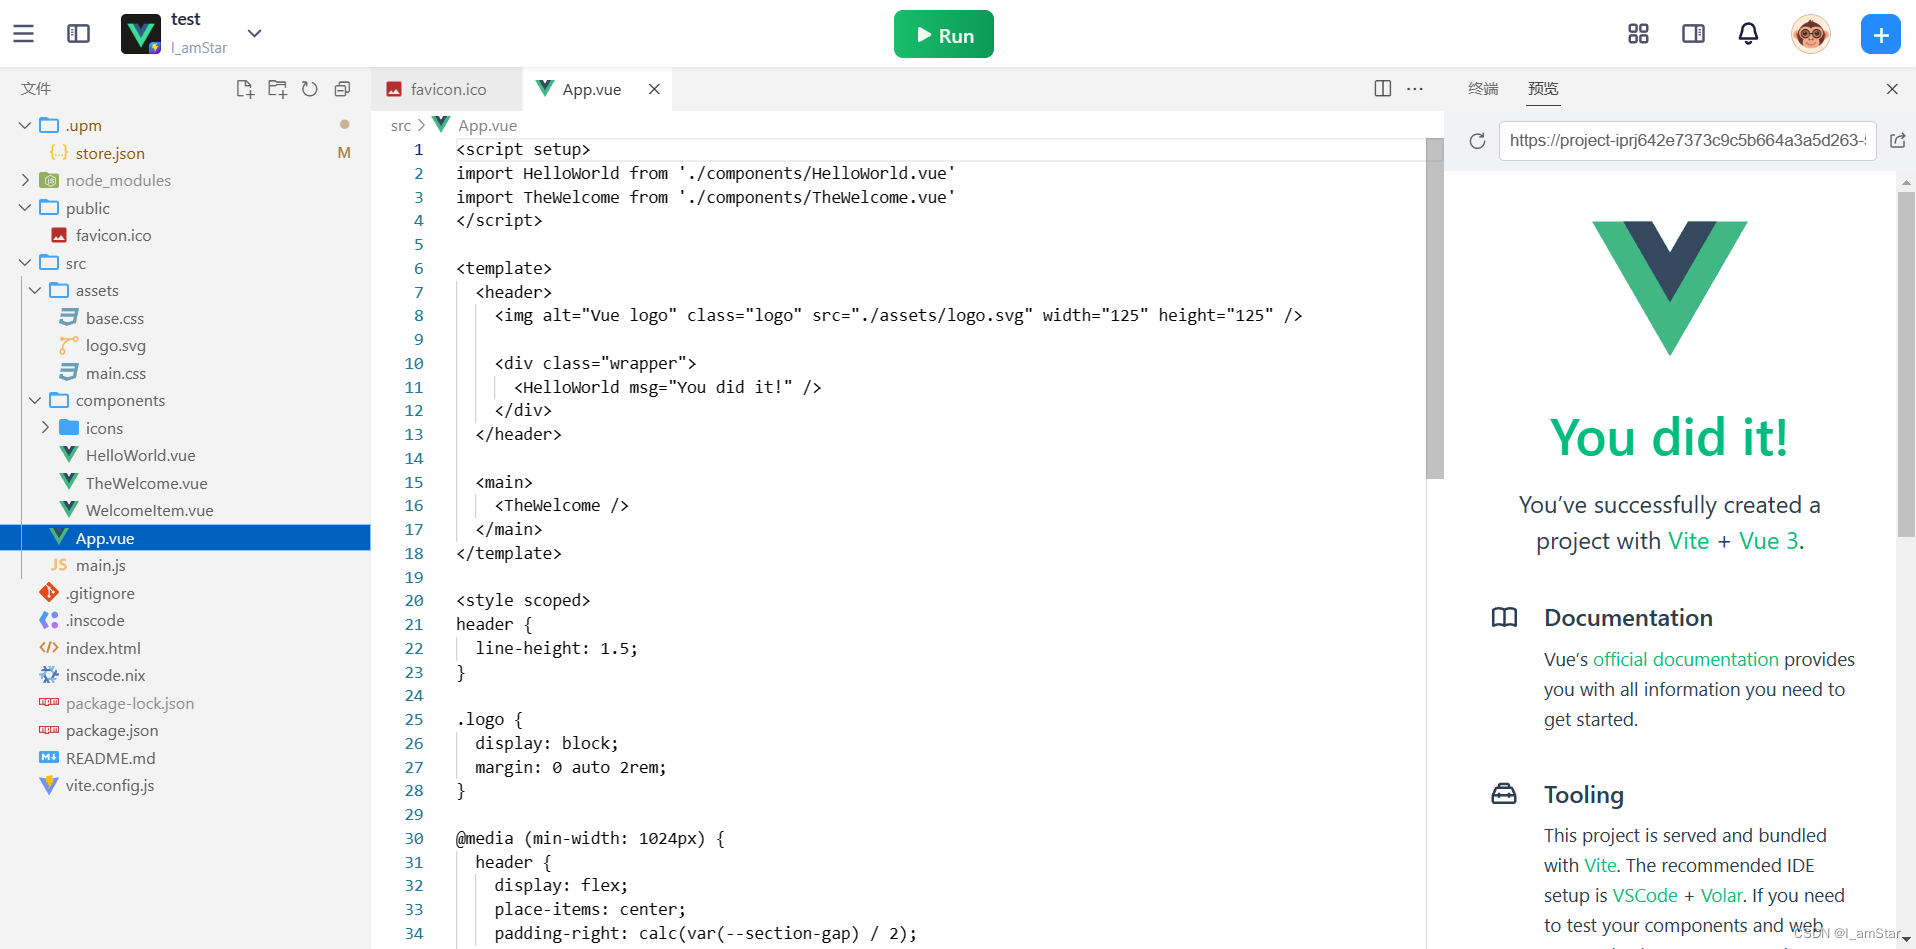Click the editor vertical scrollbar thumb
The height and width of the screenshot is (949, 1916).
1435,308
